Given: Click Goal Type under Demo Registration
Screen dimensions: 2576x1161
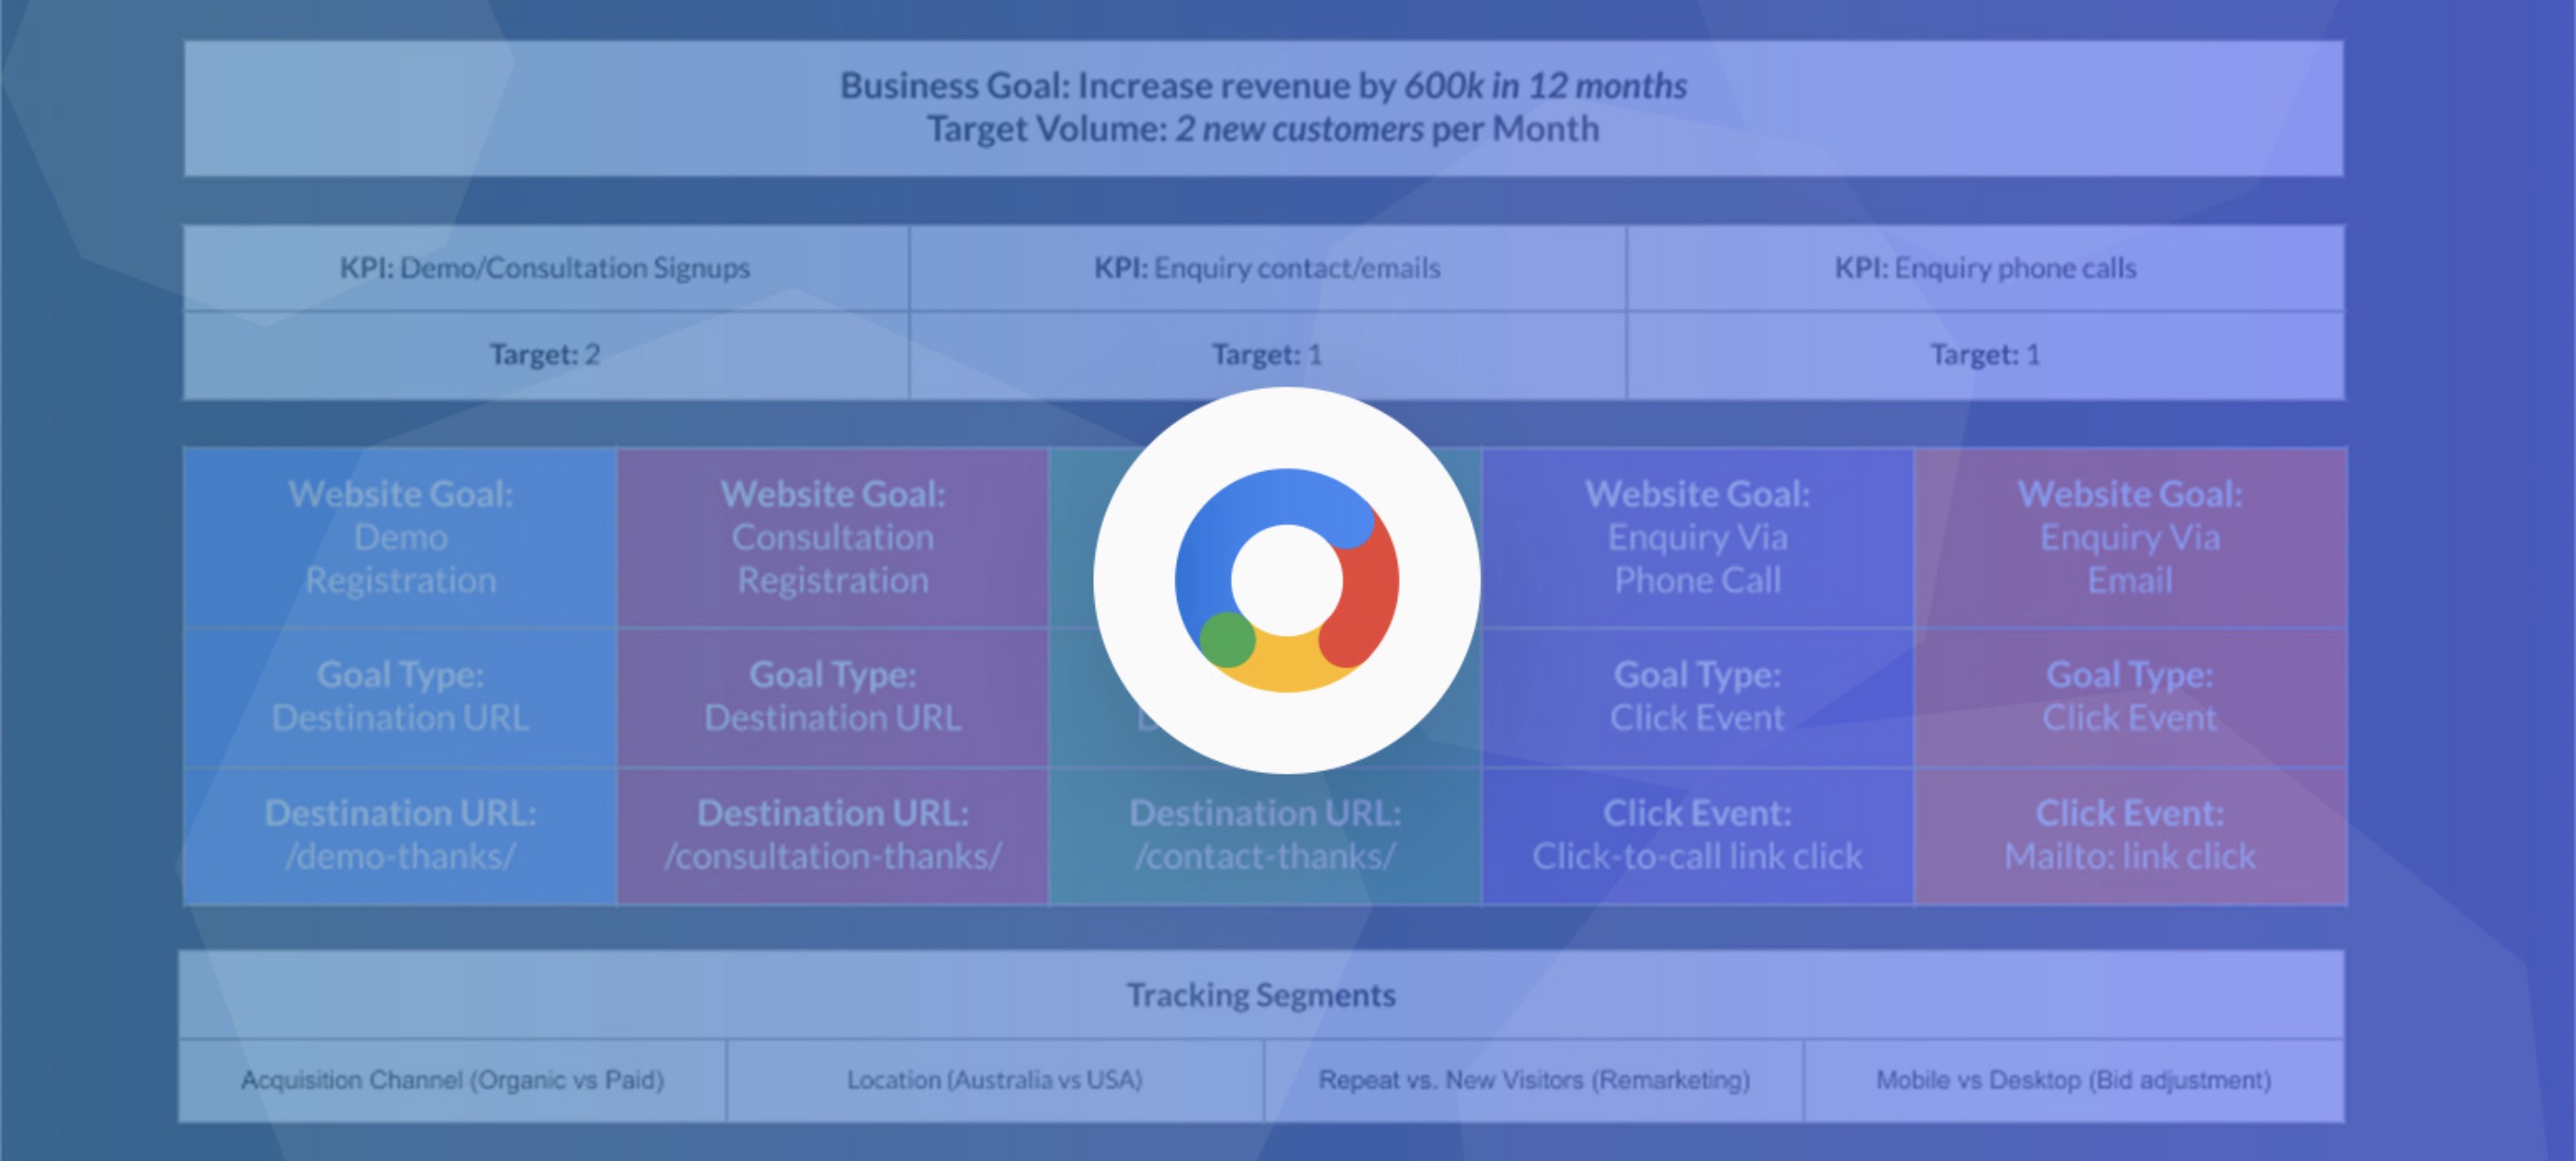Looking at the screenshot, I should (x=401, y=697).
